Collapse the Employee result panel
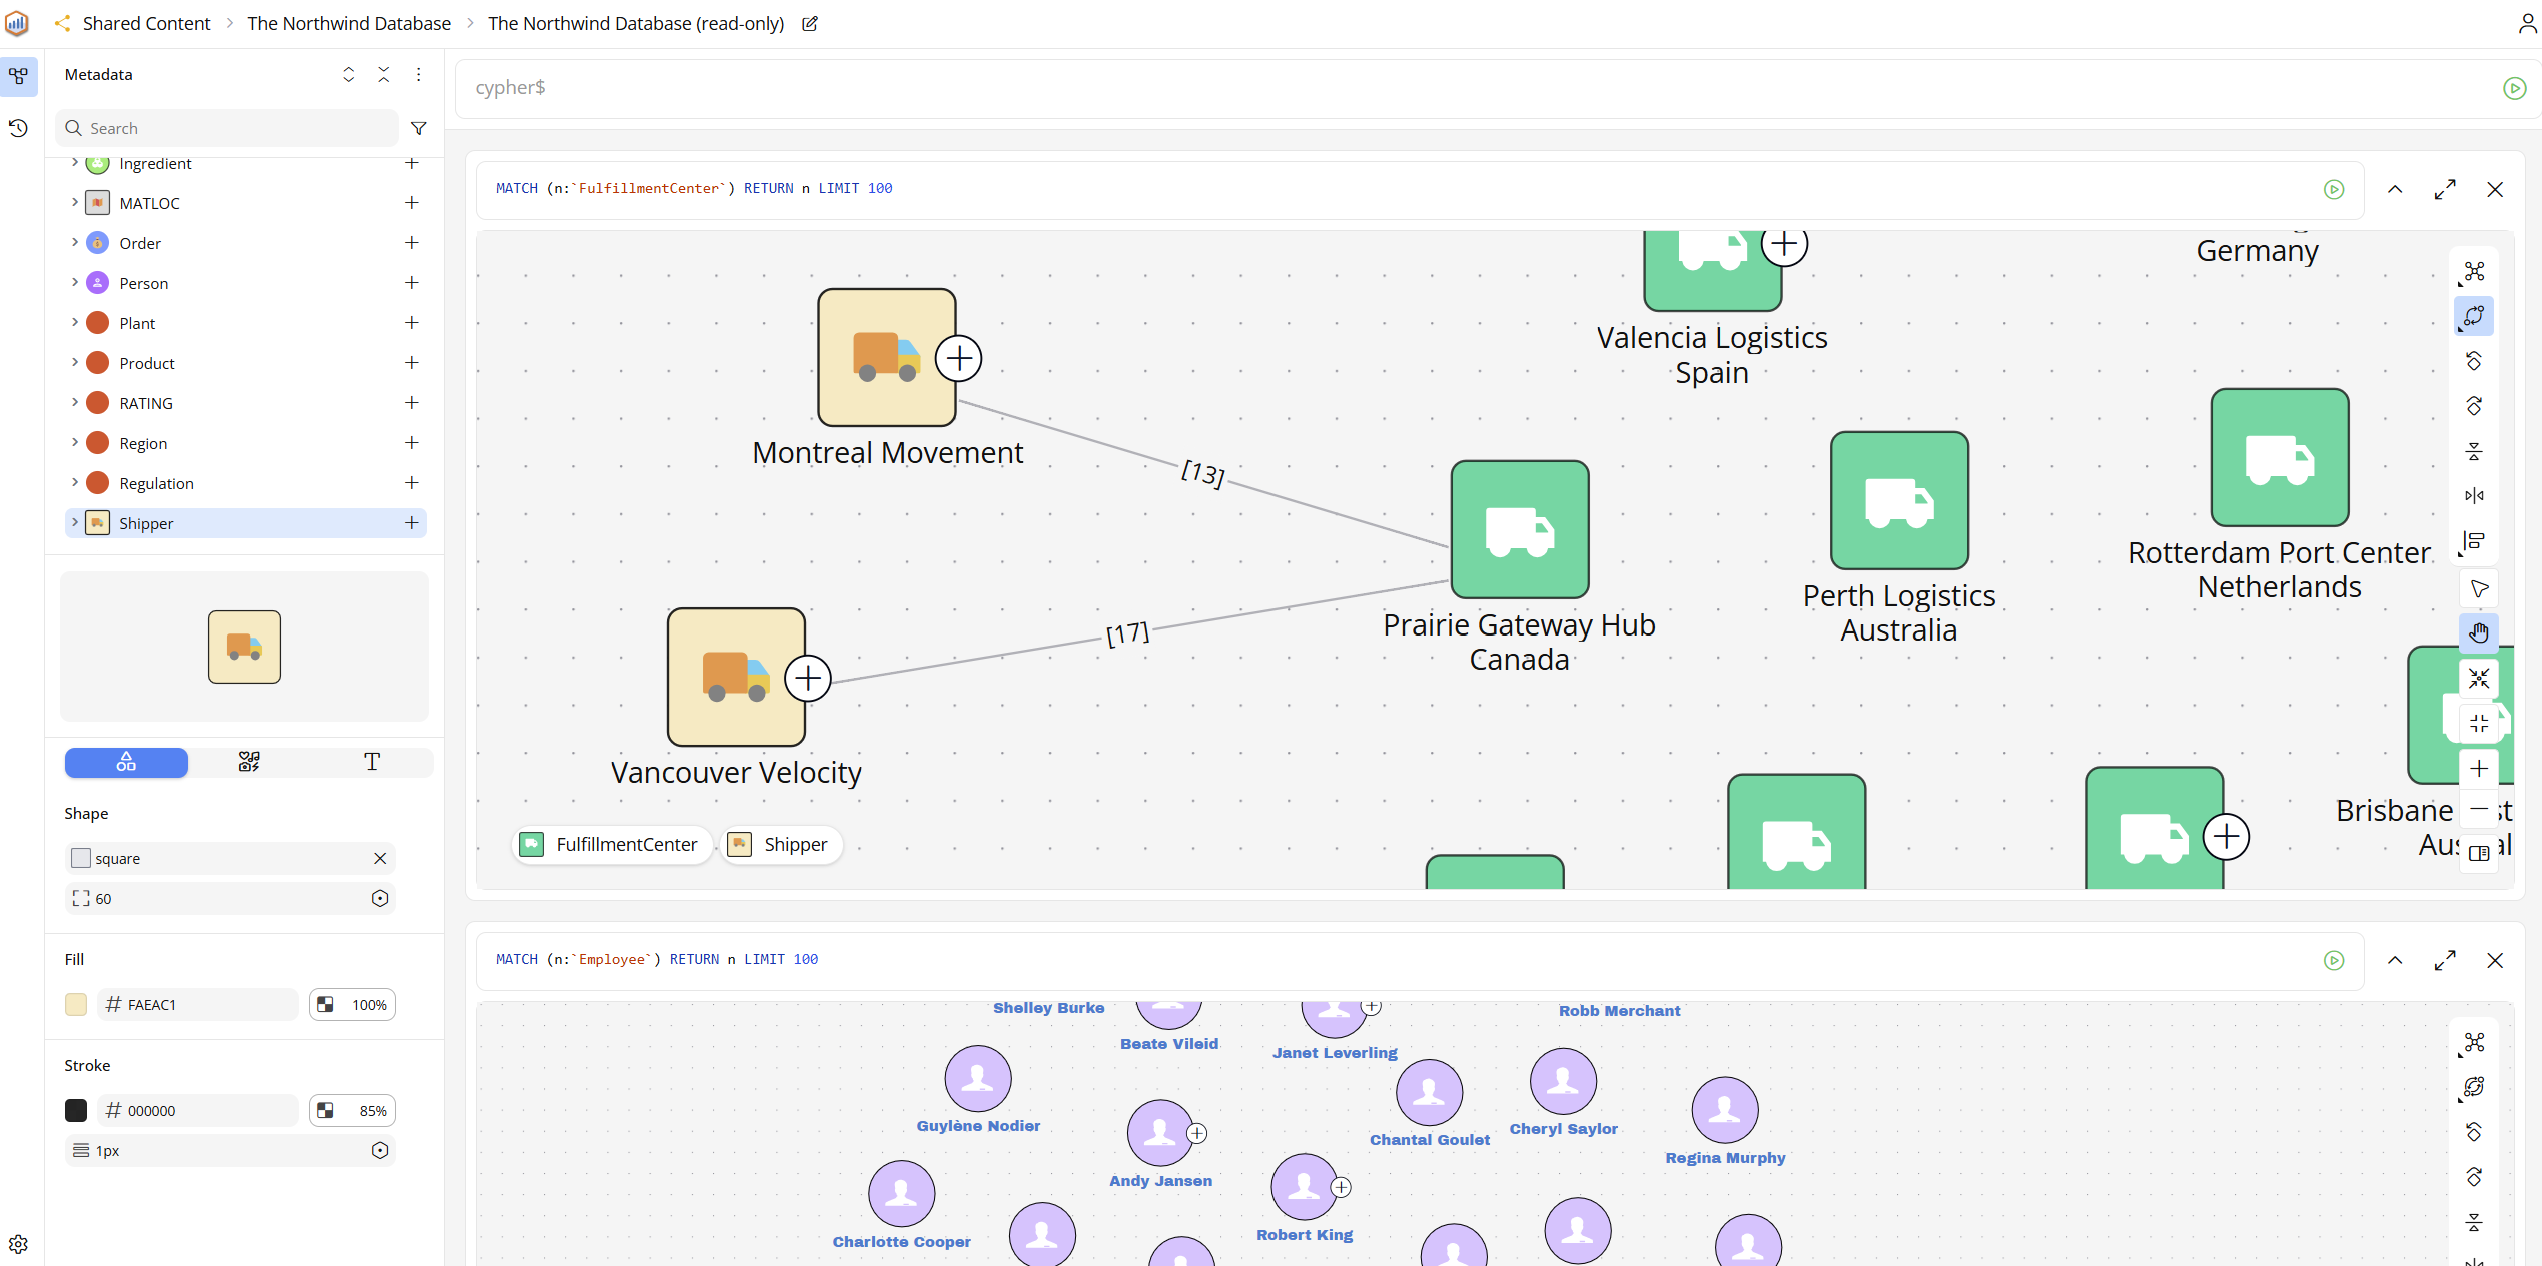This screenshot has height=1266, width=2542. click(x=2395, y=960)
